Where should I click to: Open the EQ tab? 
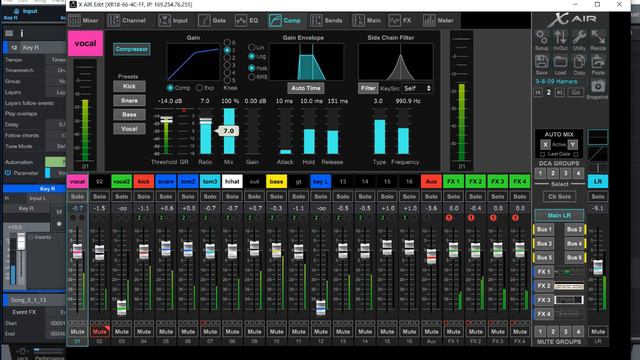[x=247, y=20]
